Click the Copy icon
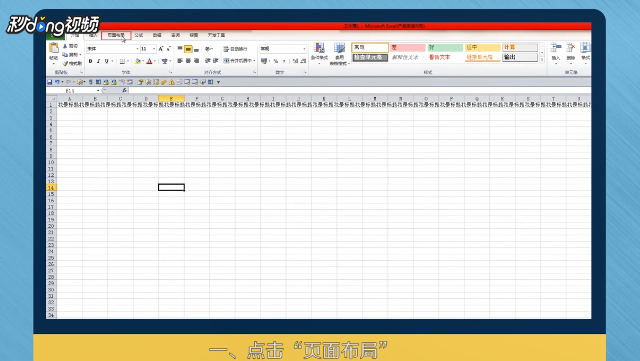This screenshot has width=640, height=361. click(x=65, y=55)
